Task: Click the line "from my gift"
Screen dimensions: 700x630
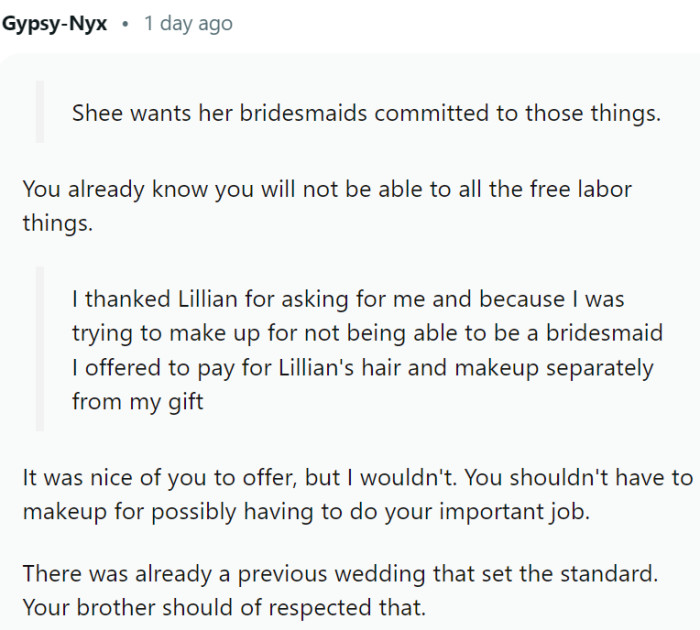Action: click(x=139, y=401)
